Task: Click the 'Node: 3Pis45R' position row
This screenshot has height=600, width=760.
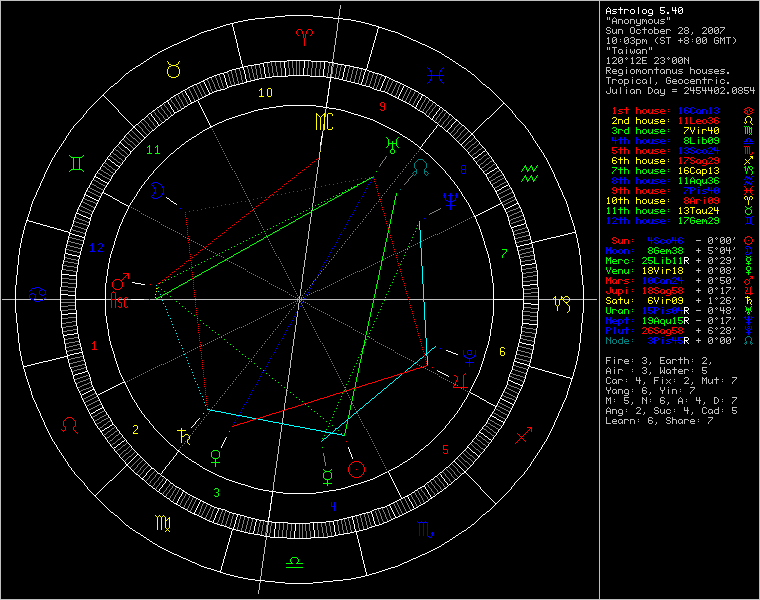Action: [x=671, y=341]
